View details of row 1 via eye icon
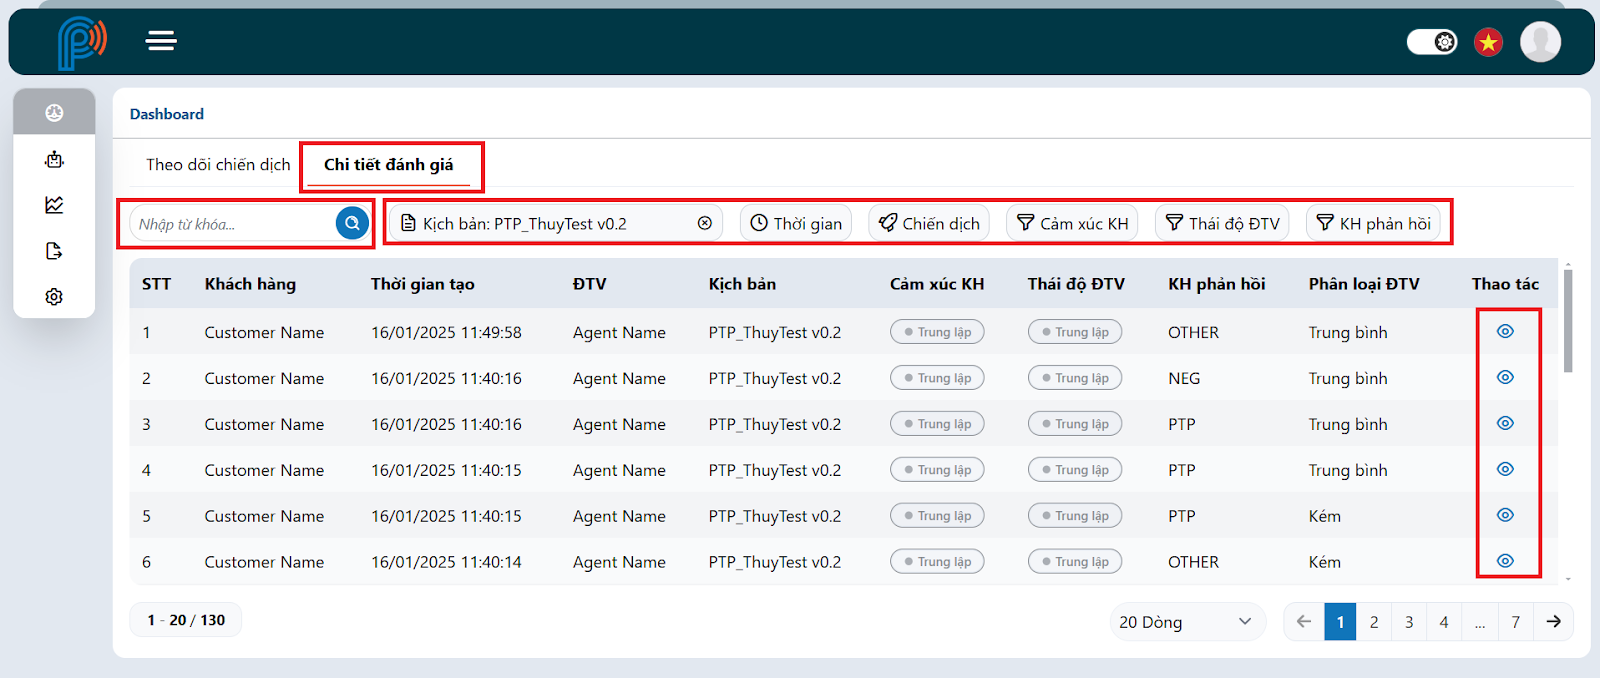The width and height of the screenshot is (1600, 678). [1505, 331]
